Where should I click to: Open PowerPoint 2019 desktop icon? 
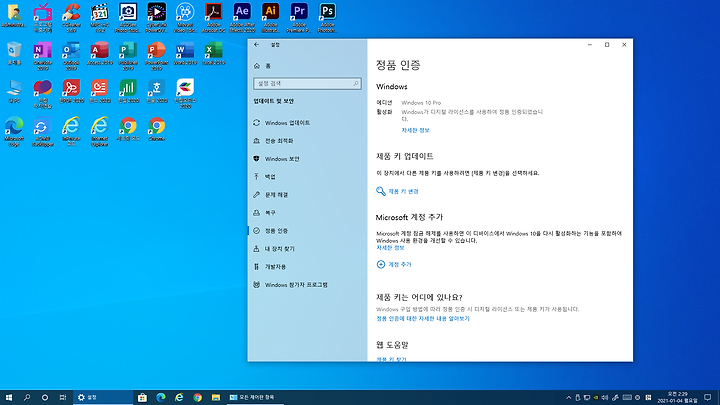coord(157,56)
